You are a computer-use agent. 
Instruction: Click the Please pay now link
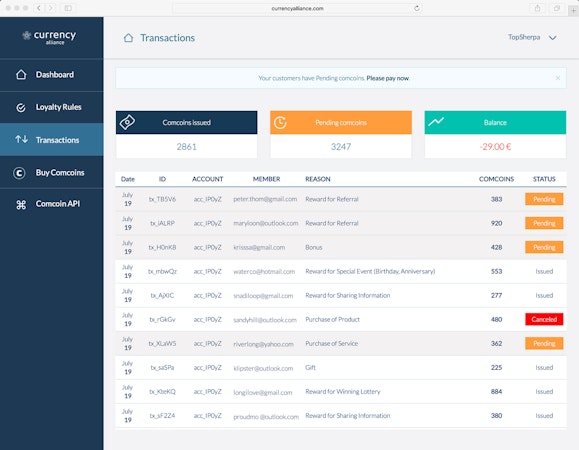click(387, 78)
